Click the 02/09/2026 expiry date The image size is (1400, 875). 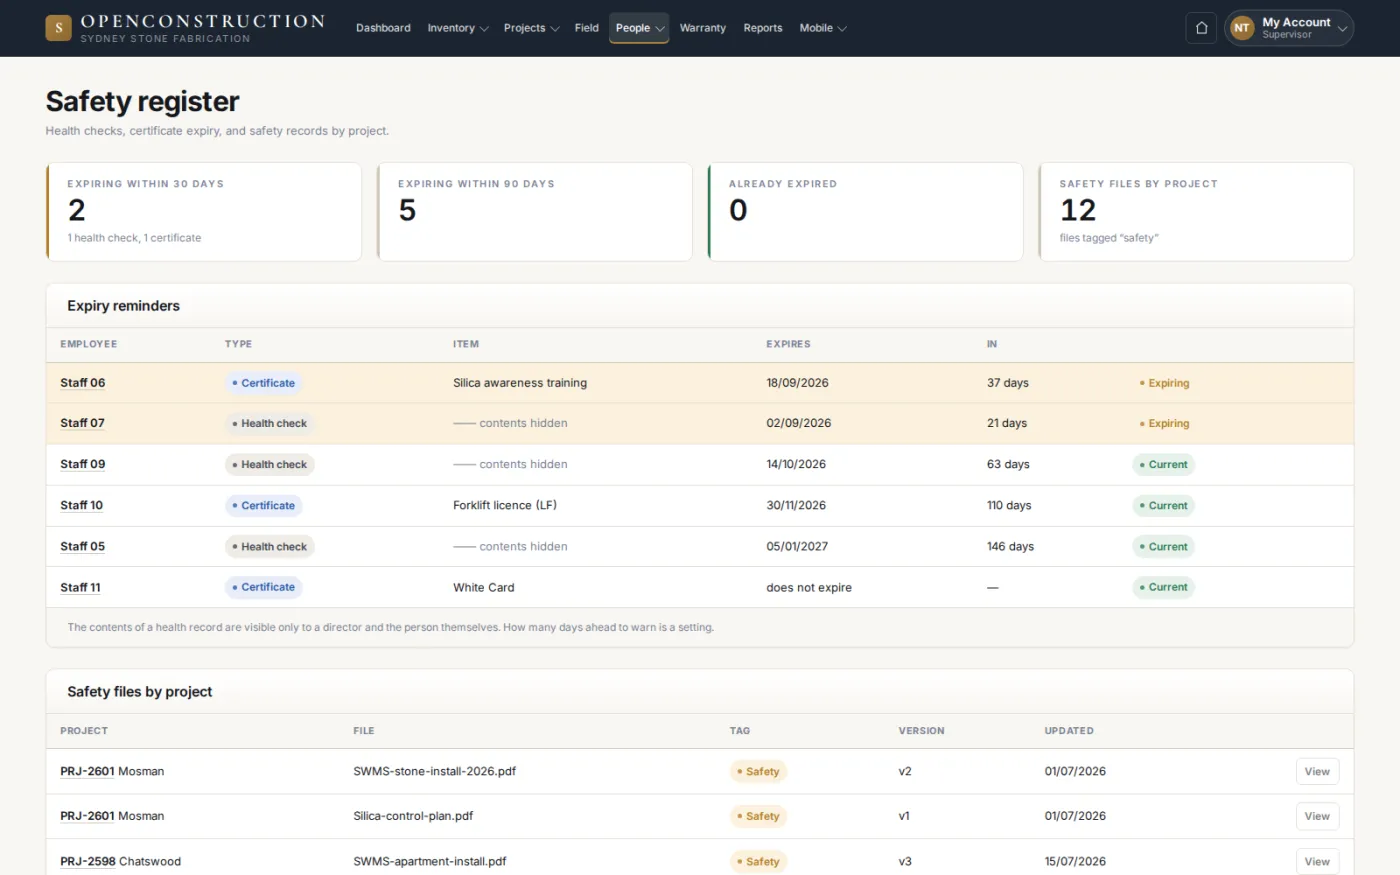point(799,423)
